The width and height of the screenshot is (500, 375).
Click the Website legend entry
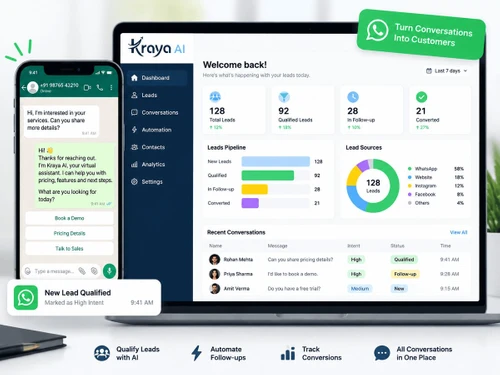point(435,177)
